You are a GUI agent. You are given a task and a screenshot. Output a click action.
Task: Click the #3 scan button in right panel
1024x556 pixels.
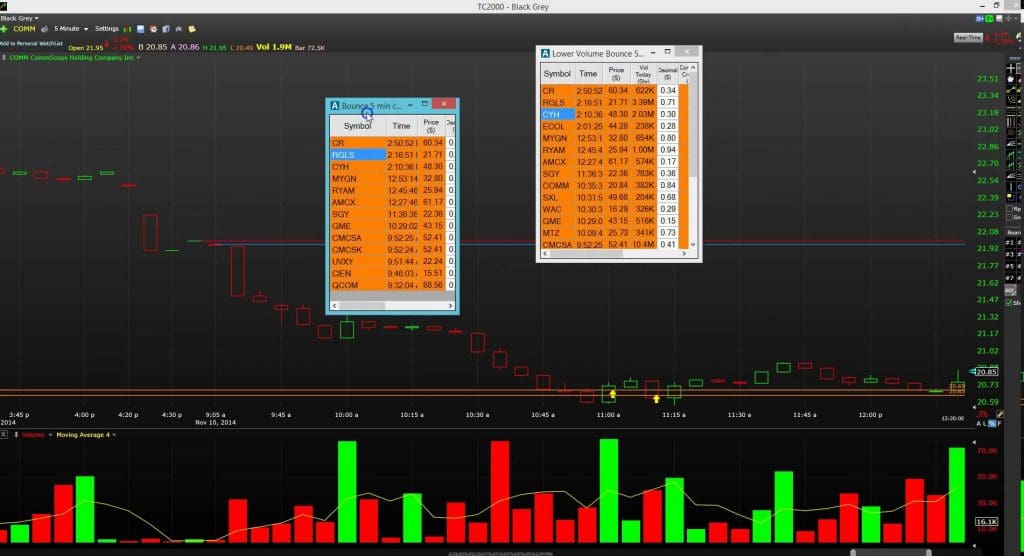(1010, 254)
